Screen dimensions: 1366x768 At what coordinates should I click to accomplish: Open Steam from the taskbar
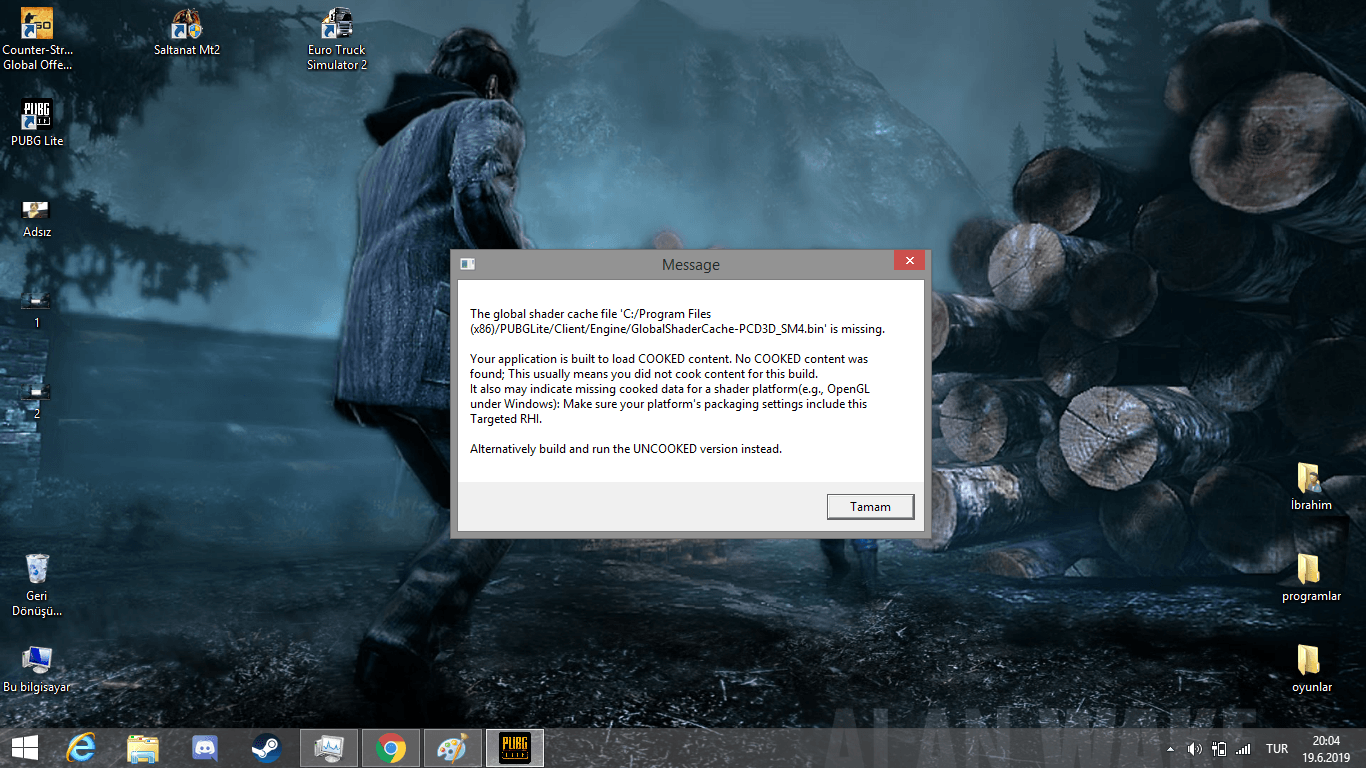266,748
